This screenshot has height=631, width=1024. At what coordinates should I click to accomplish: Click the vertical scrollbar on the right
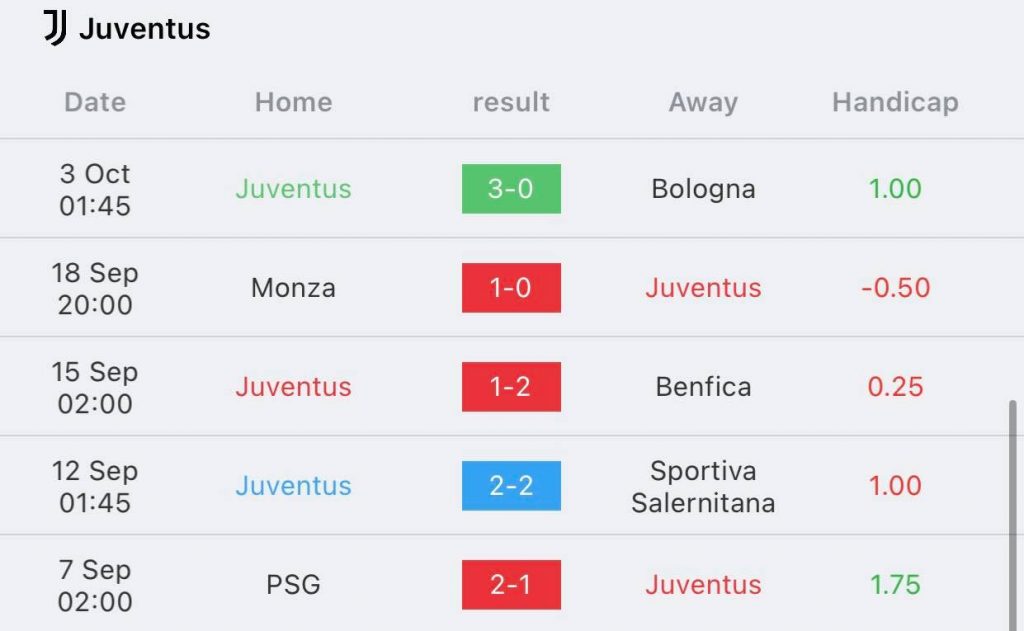pyautogui.click(x=1012, y=515)
